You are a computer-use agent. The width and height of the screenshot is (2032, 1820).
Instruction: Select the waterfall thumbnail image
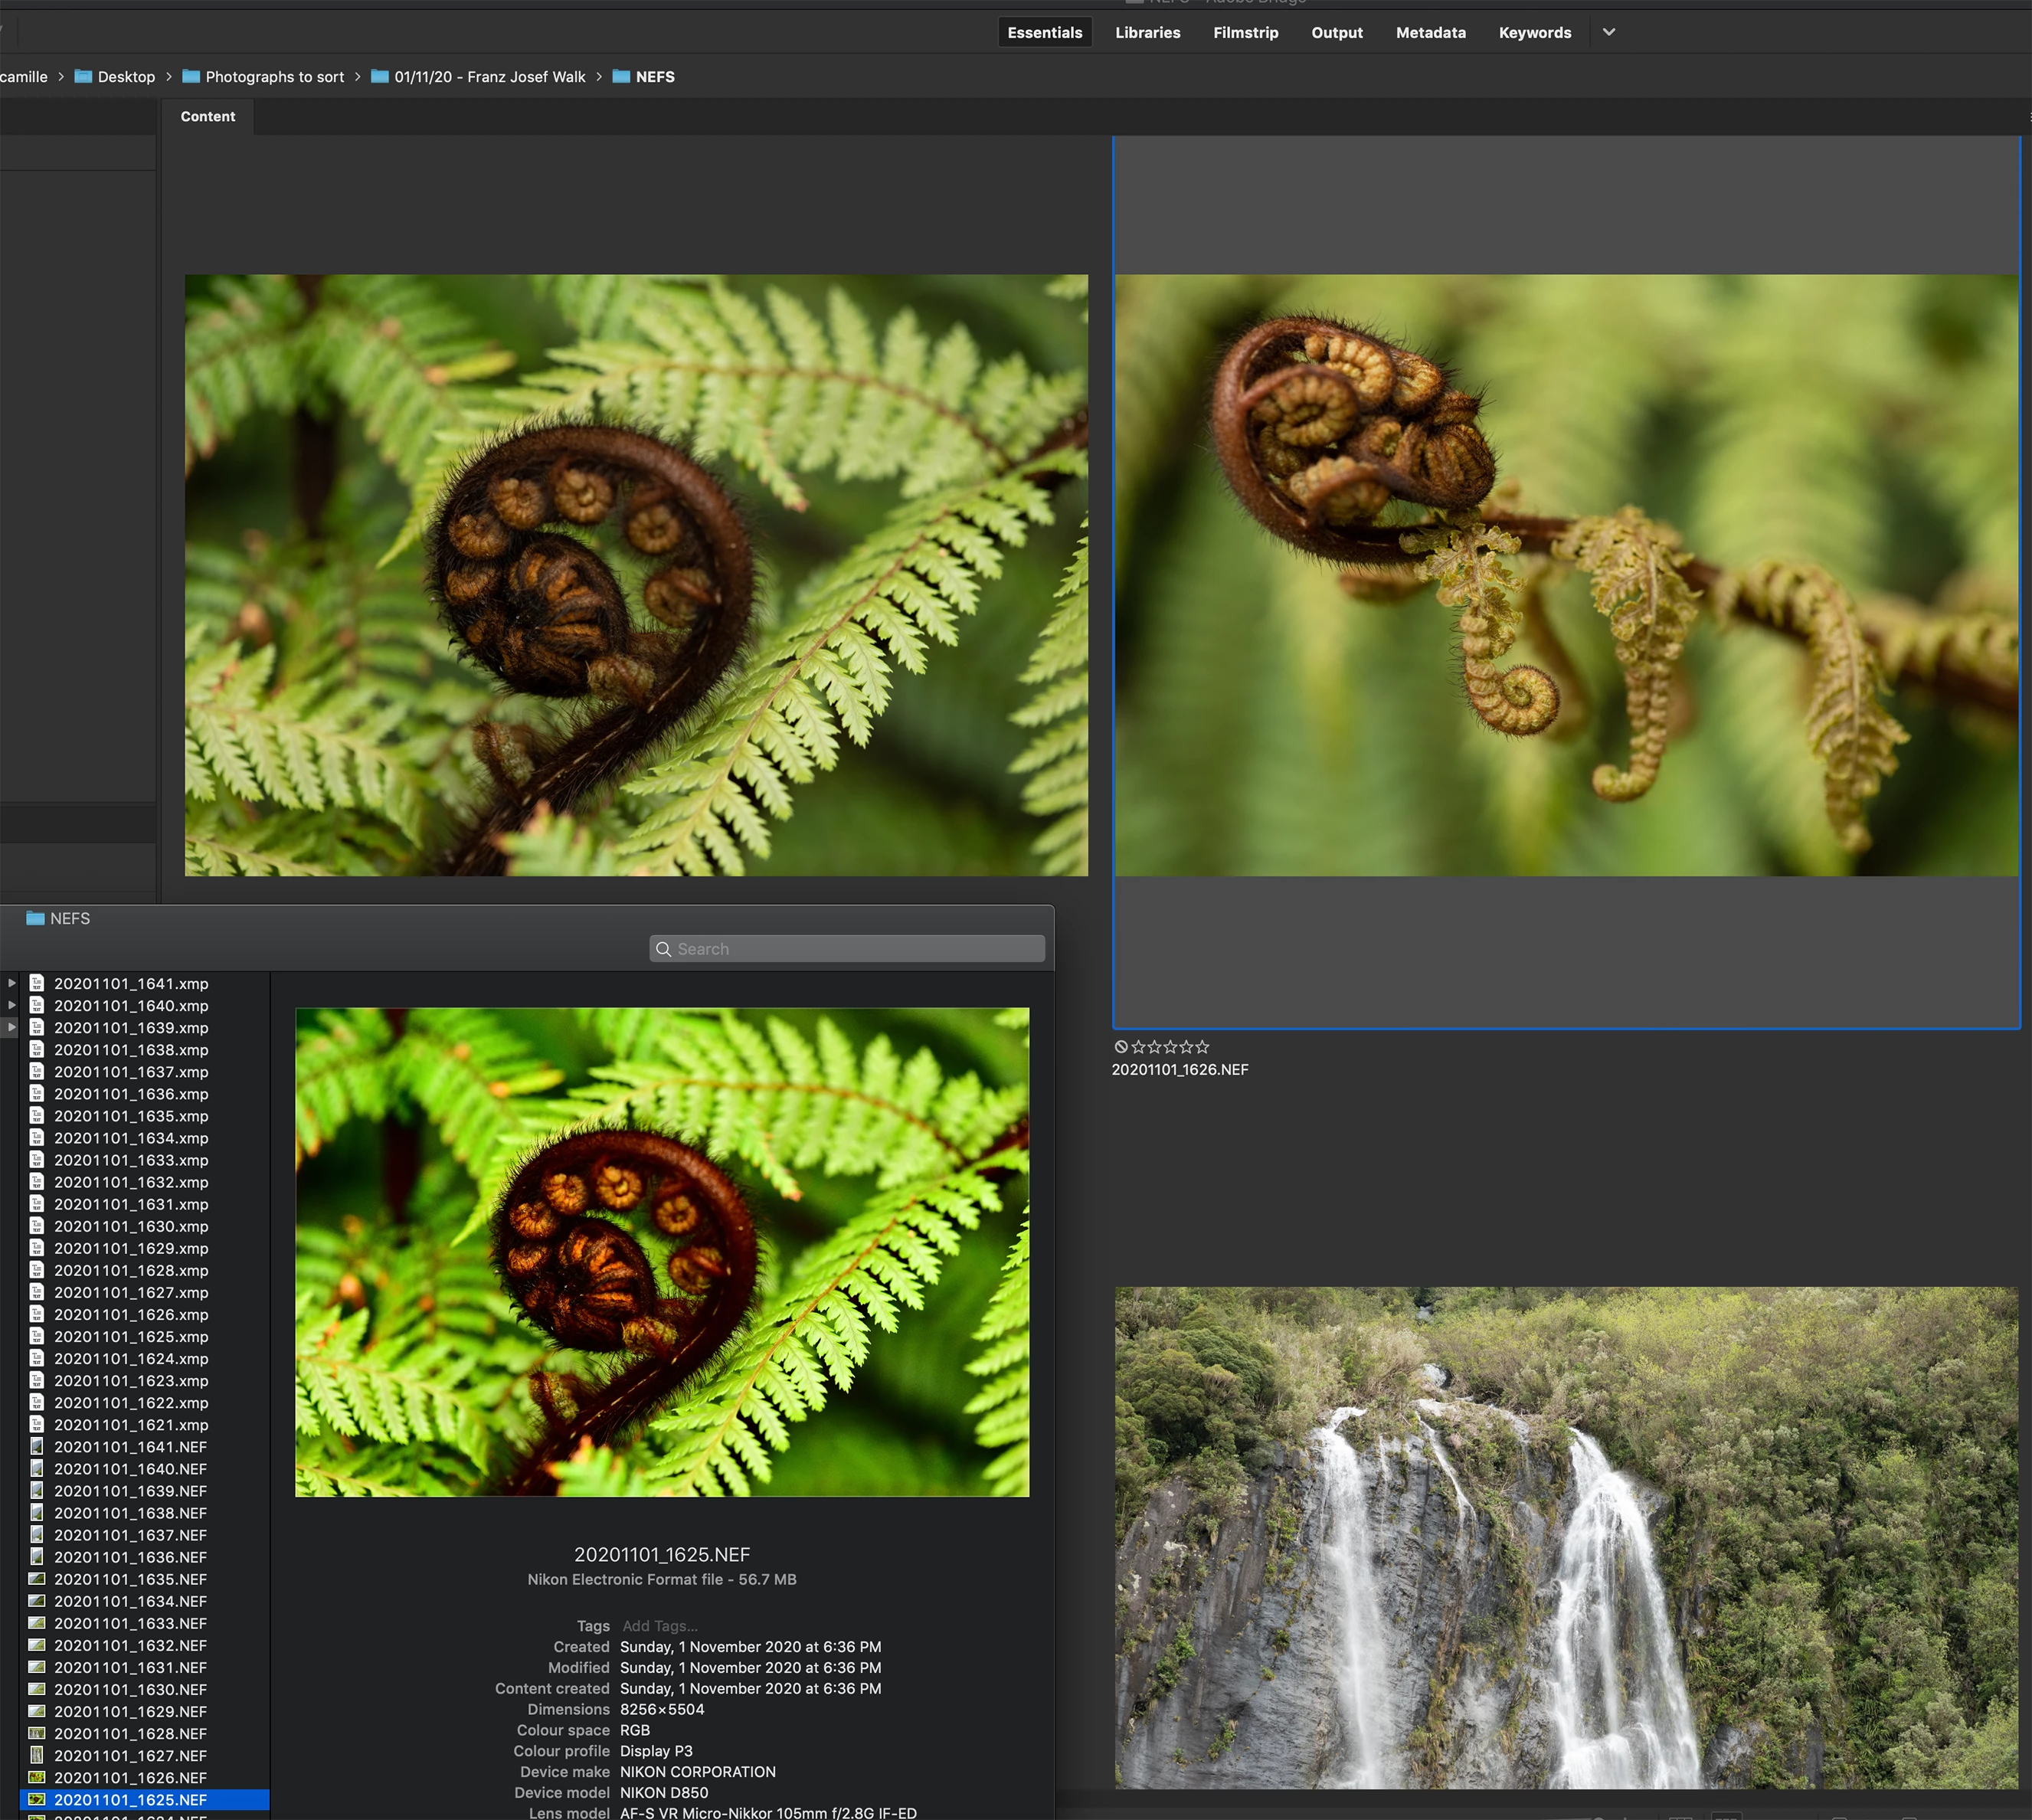[1566, 1537]
